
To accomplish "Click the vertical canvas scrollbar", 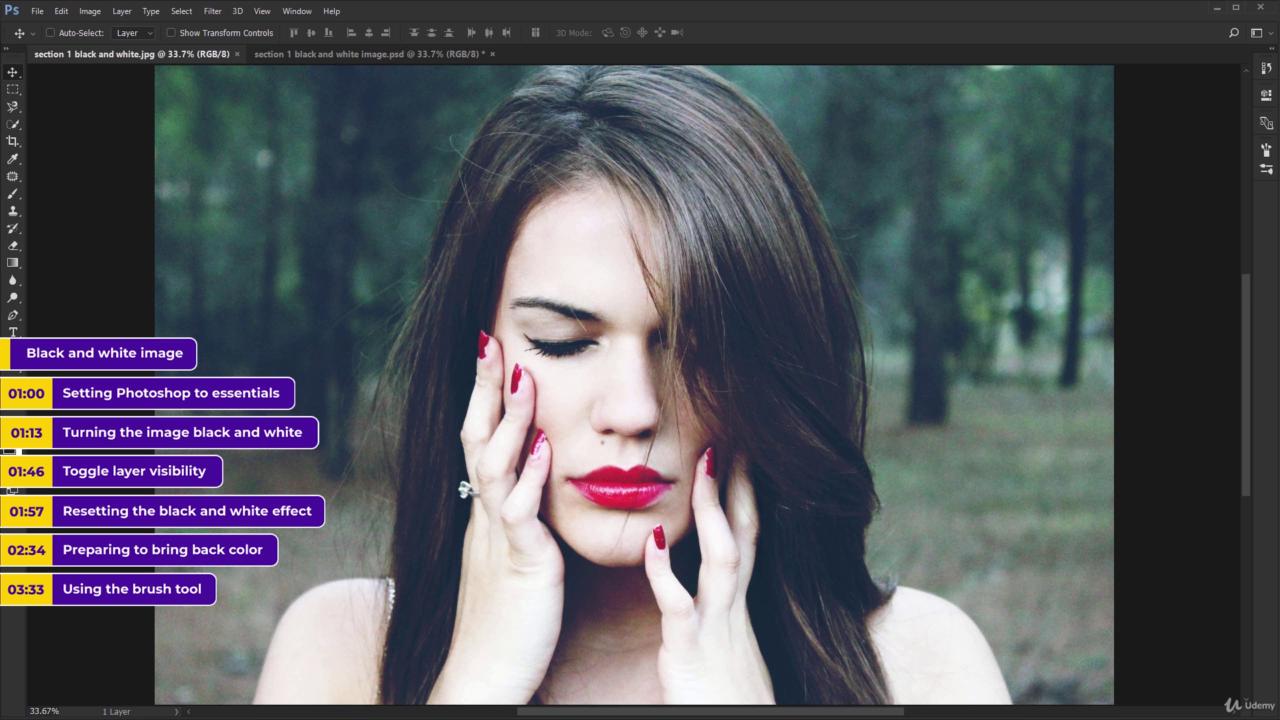I will coord(1245,385).
